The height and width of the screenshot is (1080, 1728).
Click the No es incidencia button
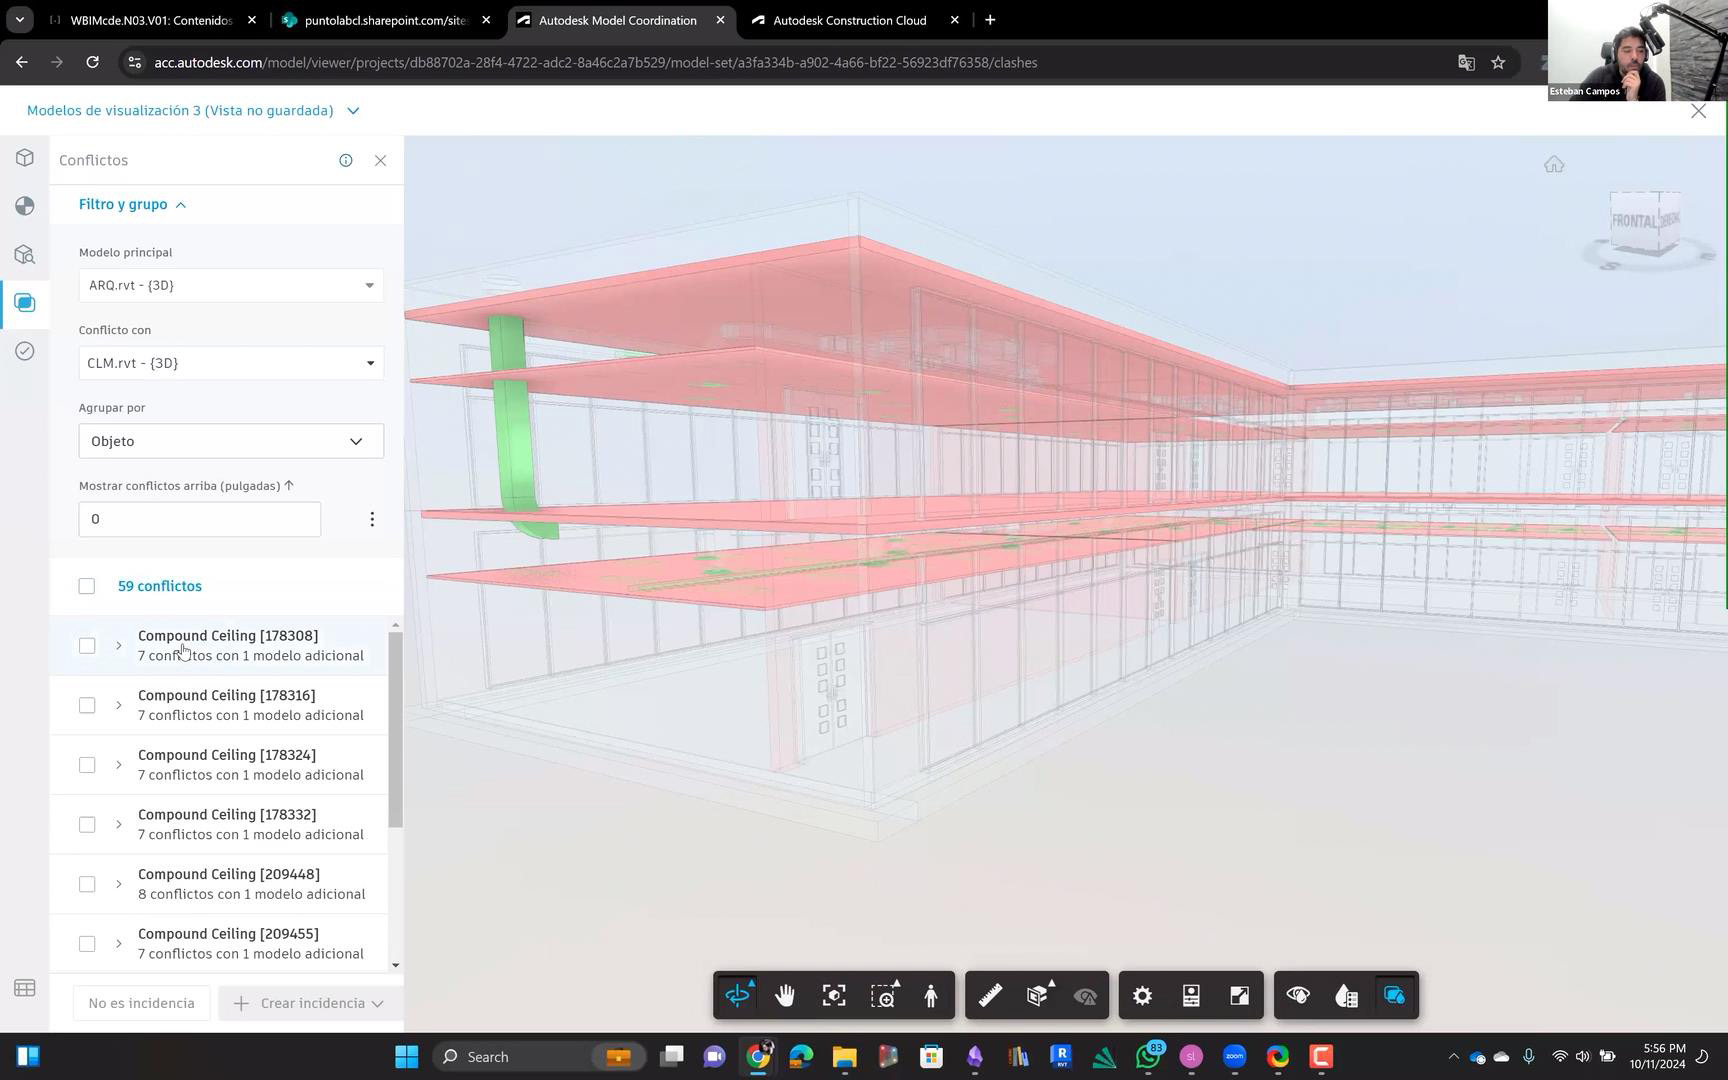(x=141, y=1004)
